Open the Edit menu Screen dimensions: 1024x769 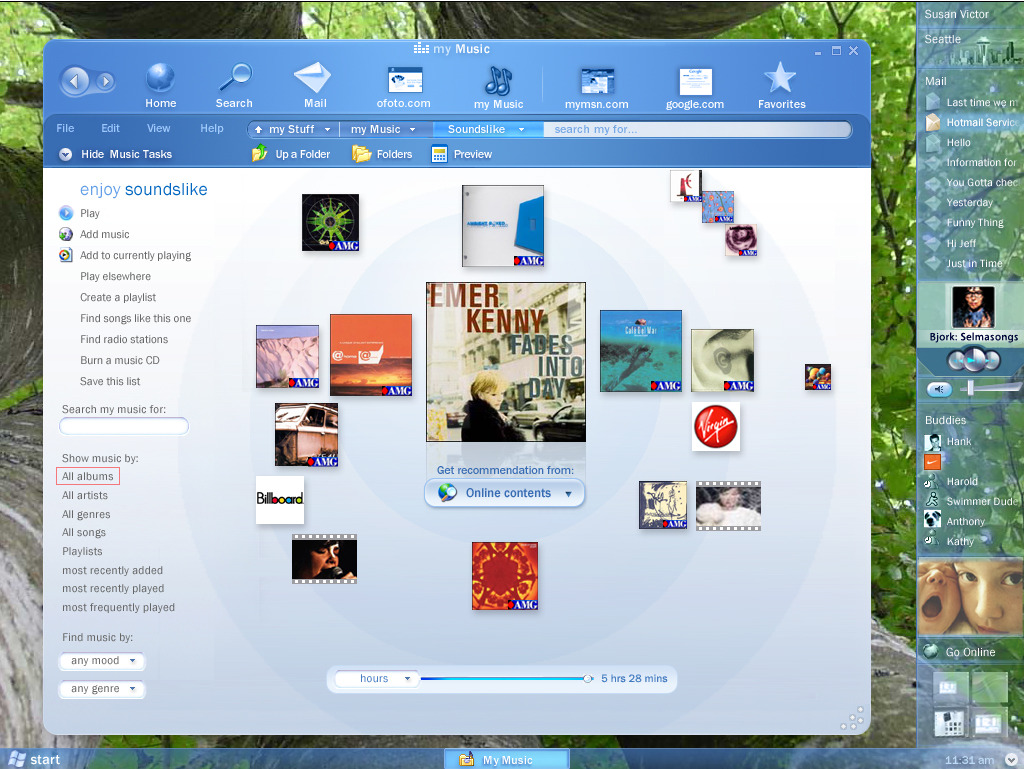click(110, 128)
